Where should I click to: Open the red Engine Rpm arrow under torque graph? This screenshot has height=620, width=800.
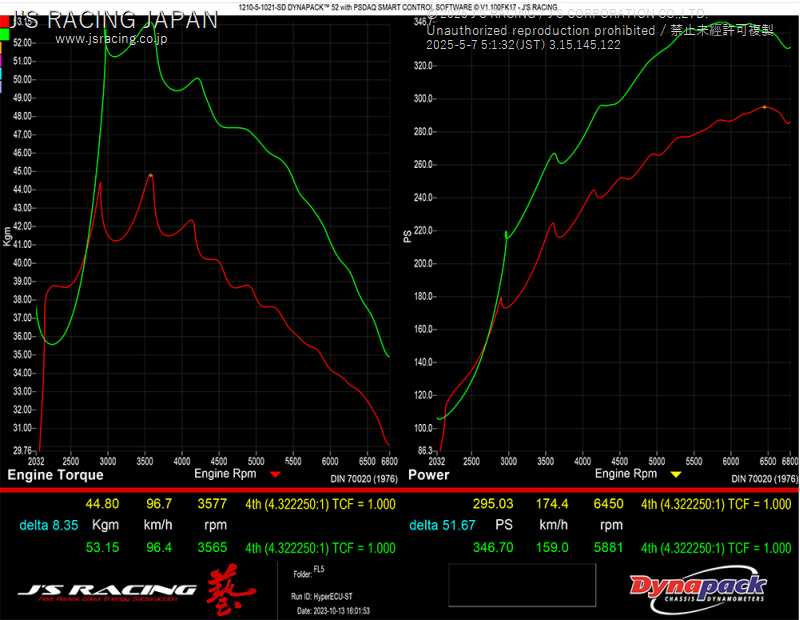point(276,475)
